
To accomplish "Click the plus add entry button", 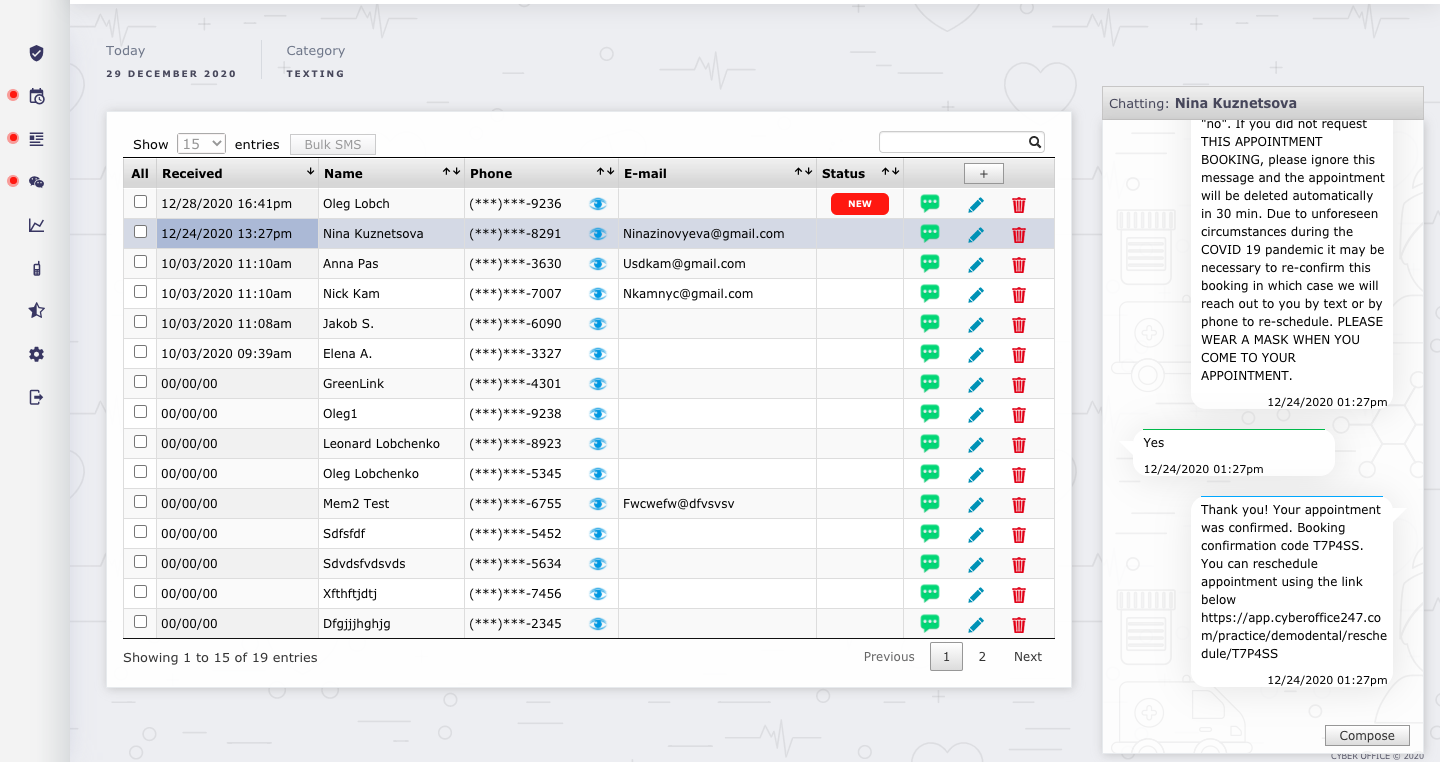I will coord(984,174).
